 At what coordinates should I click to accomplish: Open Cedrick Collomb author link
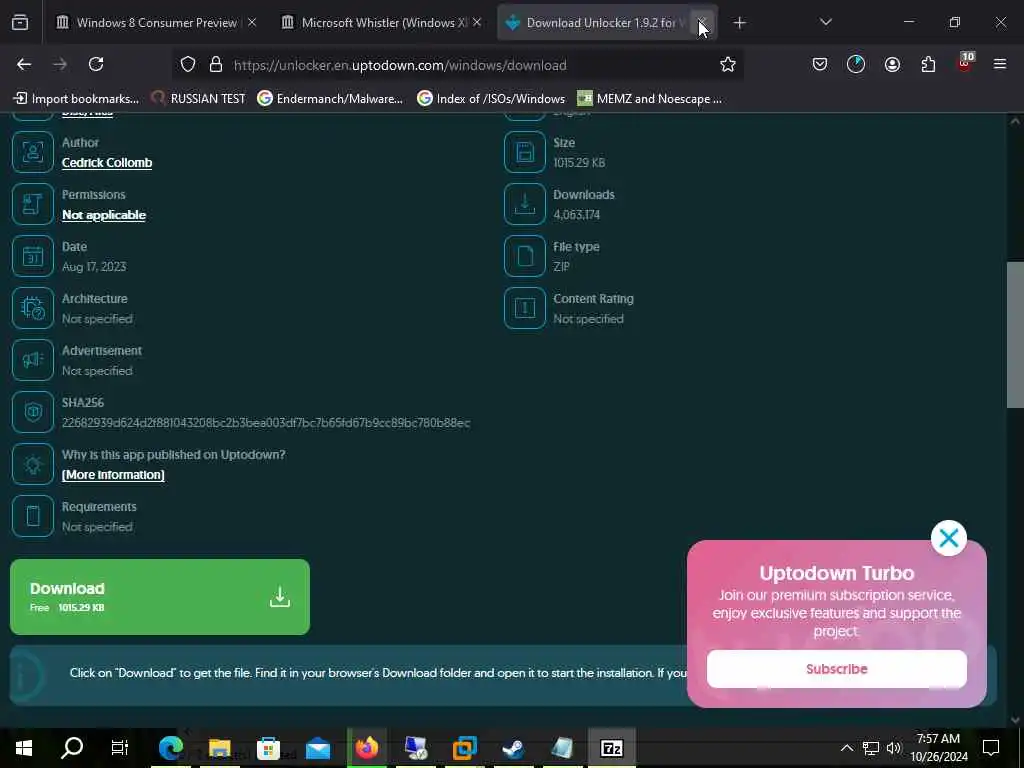click(x=107, y=163)
